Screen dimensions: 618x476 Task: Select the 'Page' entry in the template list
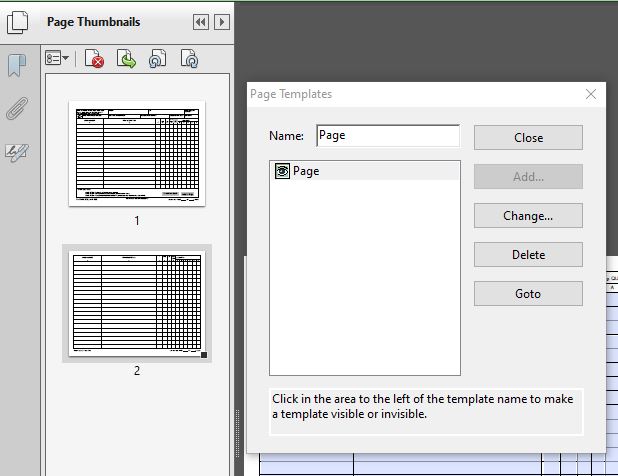coord(365,171)
